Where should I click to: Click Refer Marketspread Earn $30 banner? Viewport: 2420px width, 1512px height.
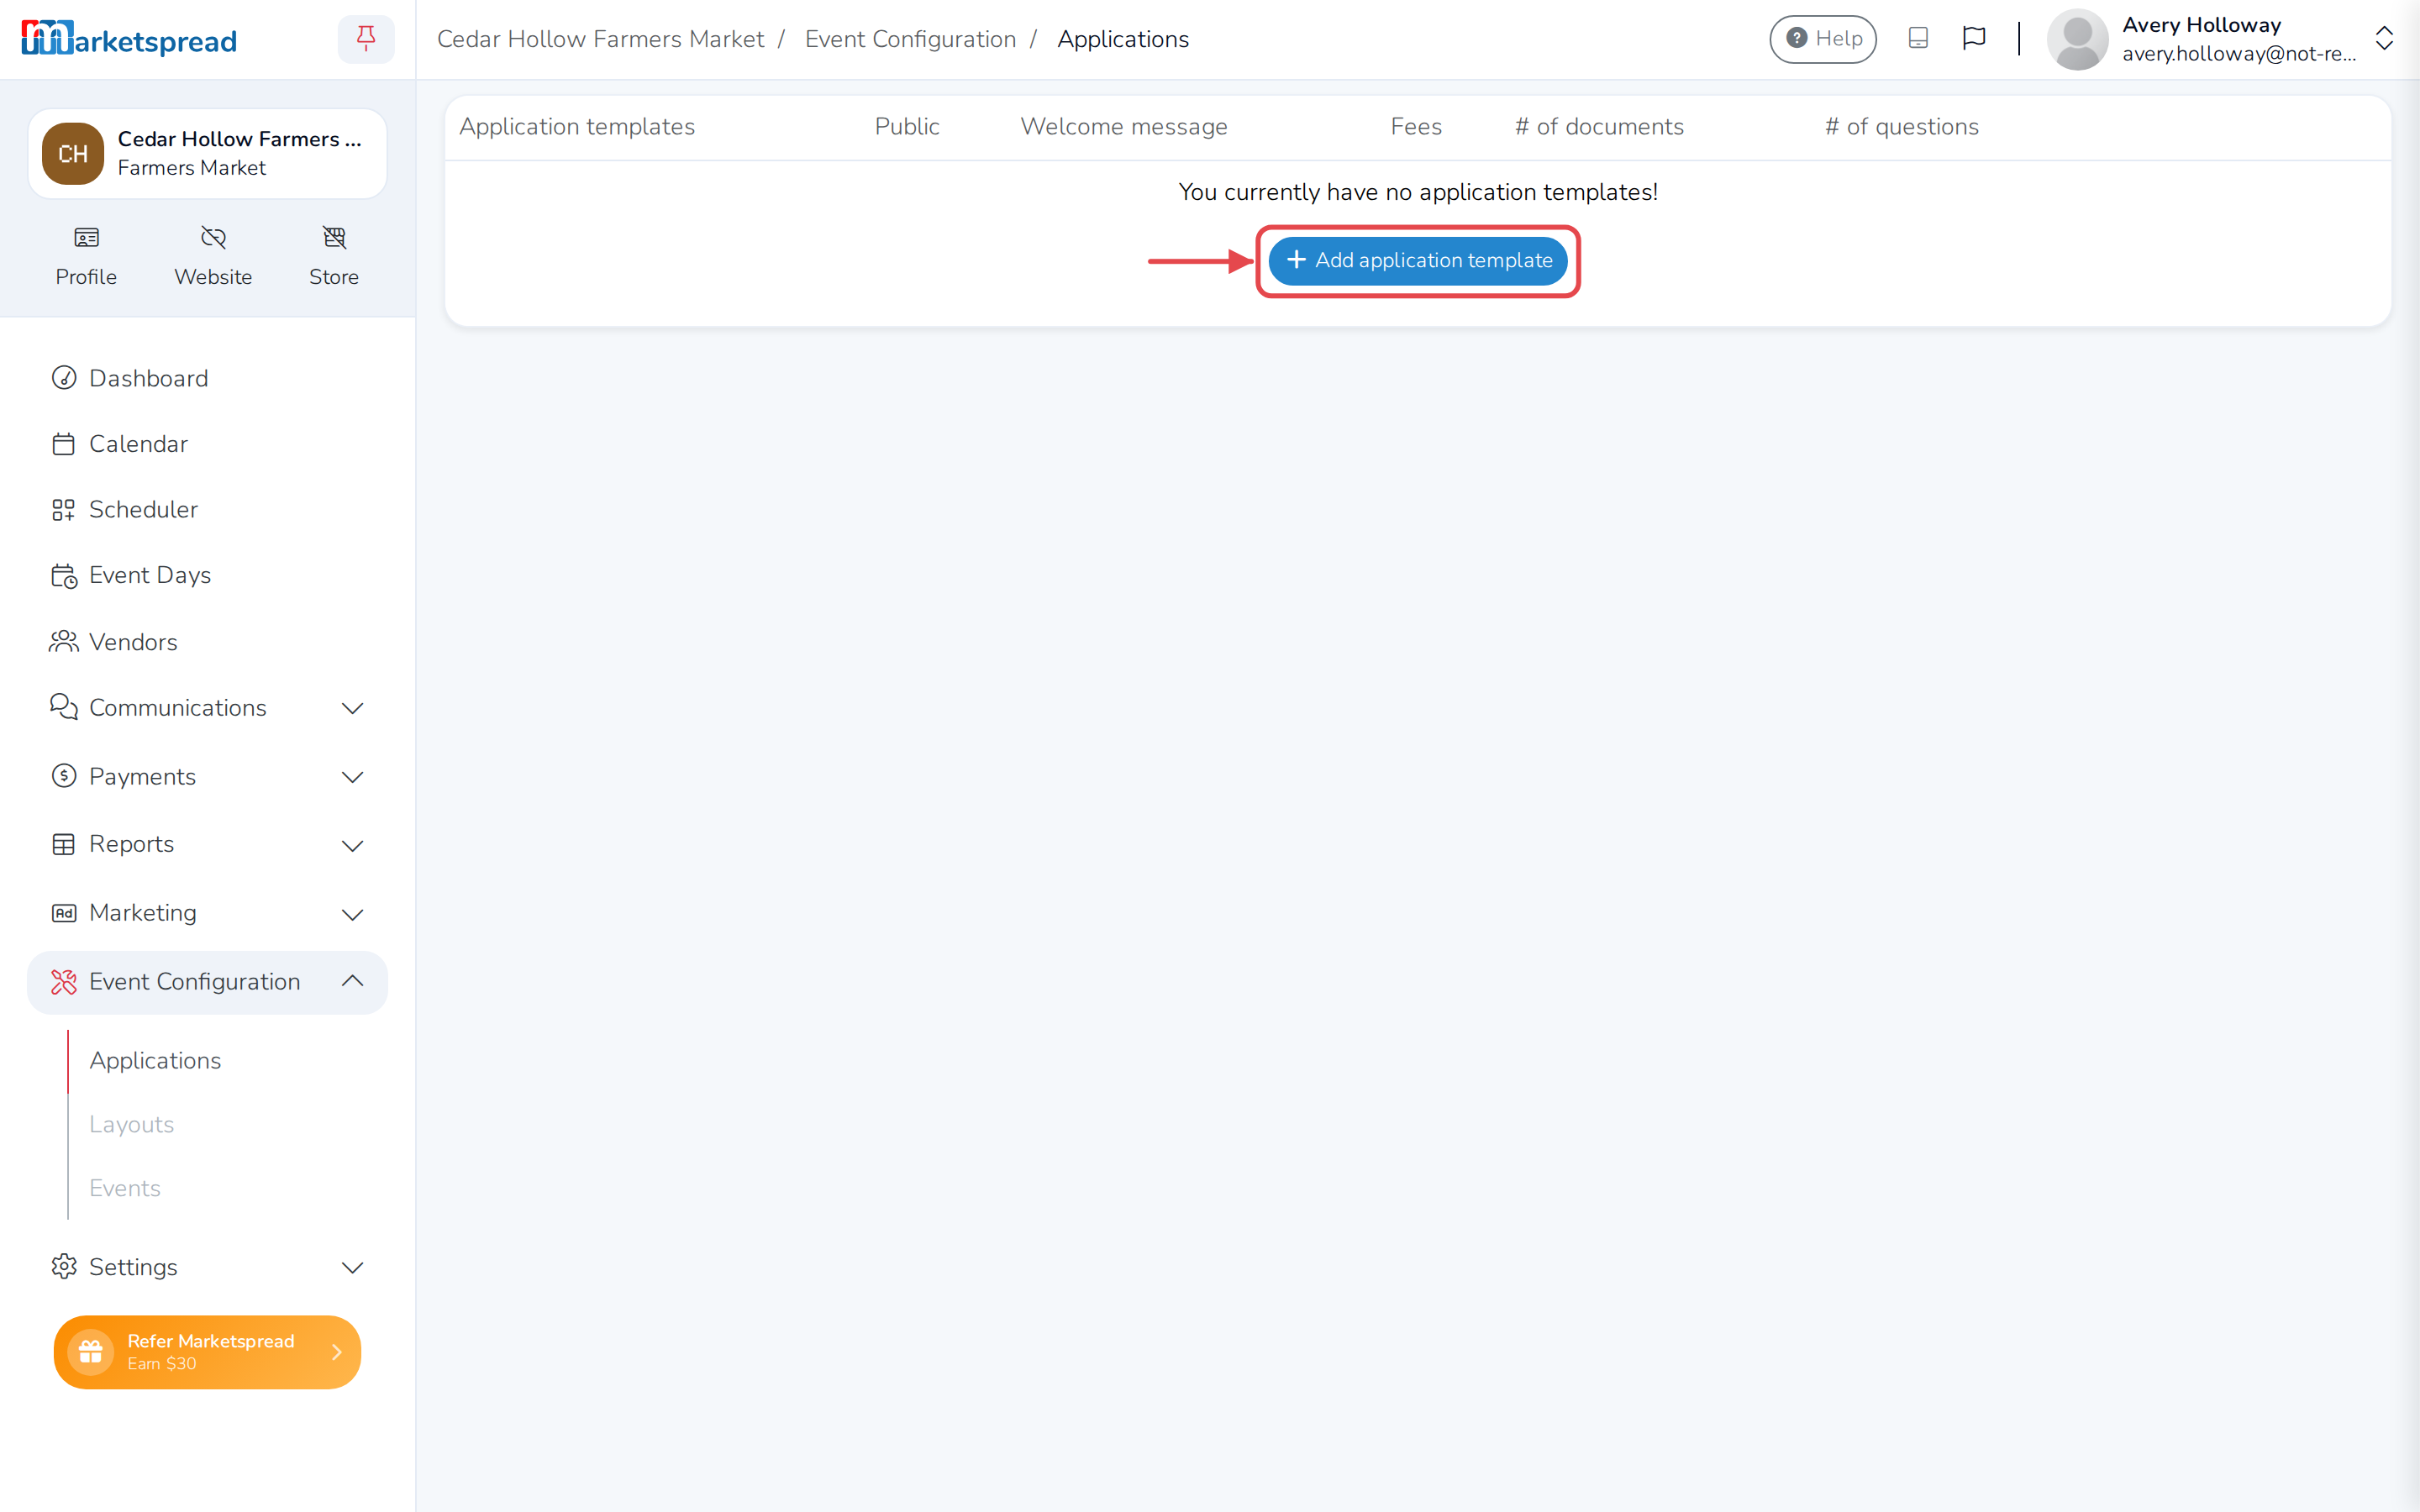point(207,1352)
